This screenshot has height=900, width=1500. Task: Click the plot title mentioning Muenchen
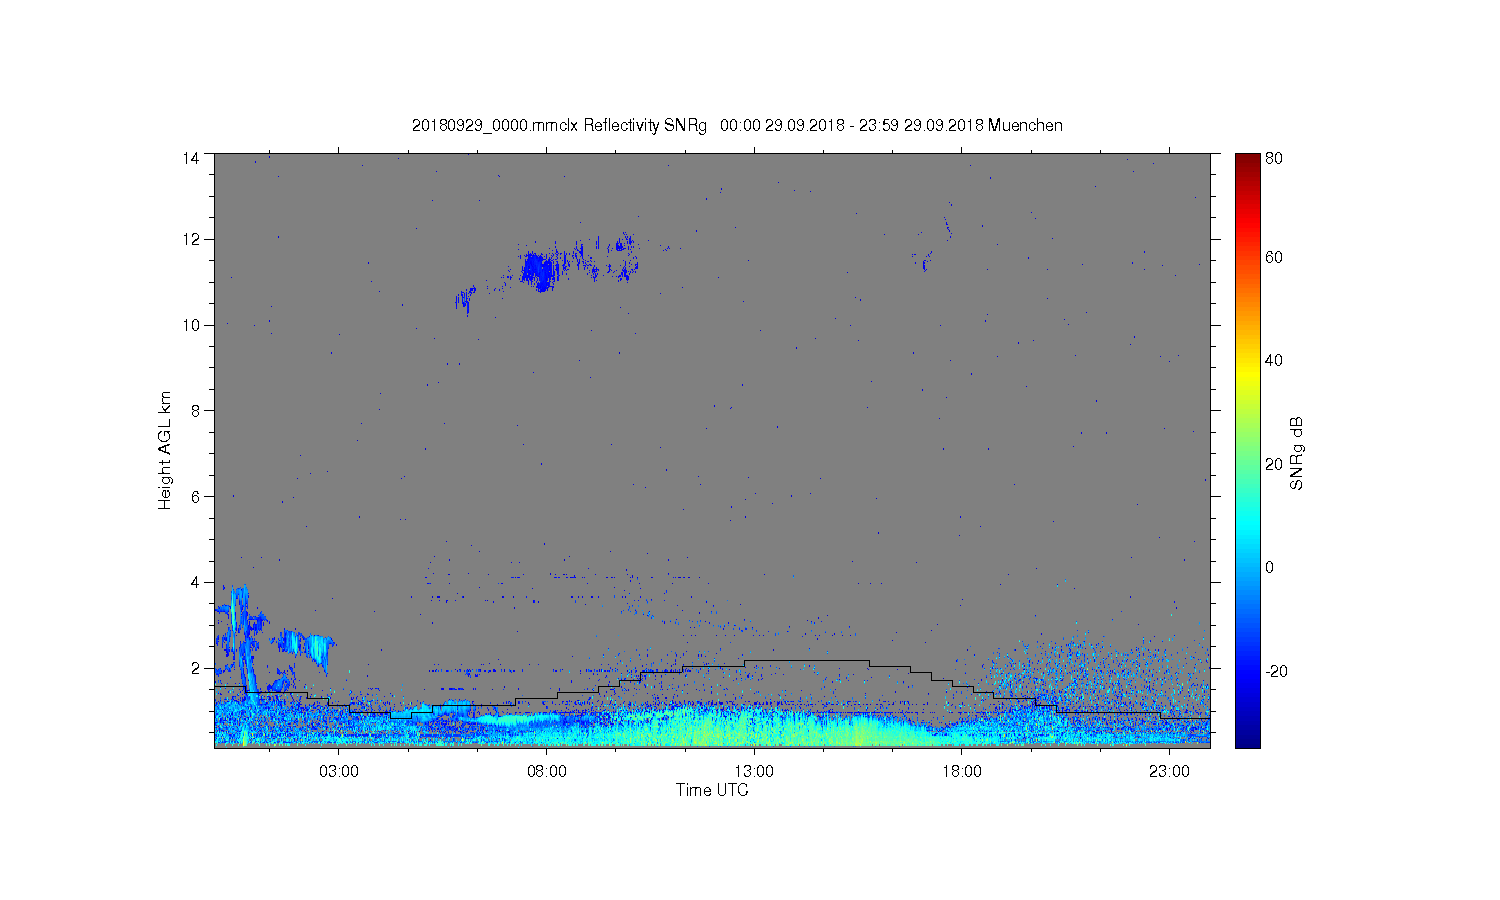point(737,125)
